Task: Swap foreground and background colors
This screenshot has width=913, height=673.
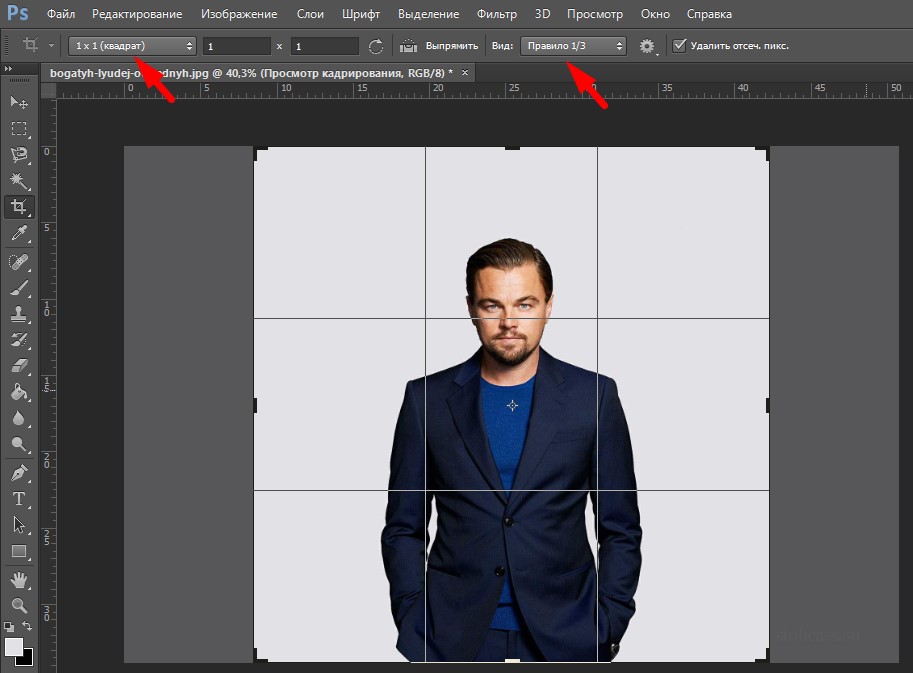Action: click(27, 626)
